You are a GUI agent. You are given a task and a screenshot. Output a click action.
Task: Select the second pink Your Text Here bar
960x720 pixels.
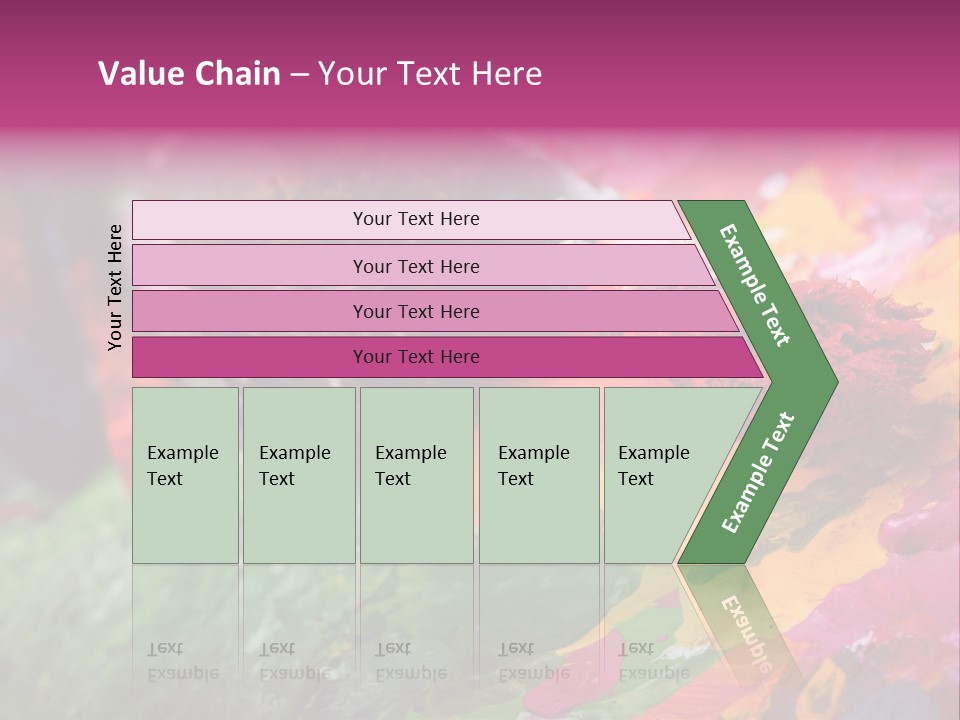[415, 266]
